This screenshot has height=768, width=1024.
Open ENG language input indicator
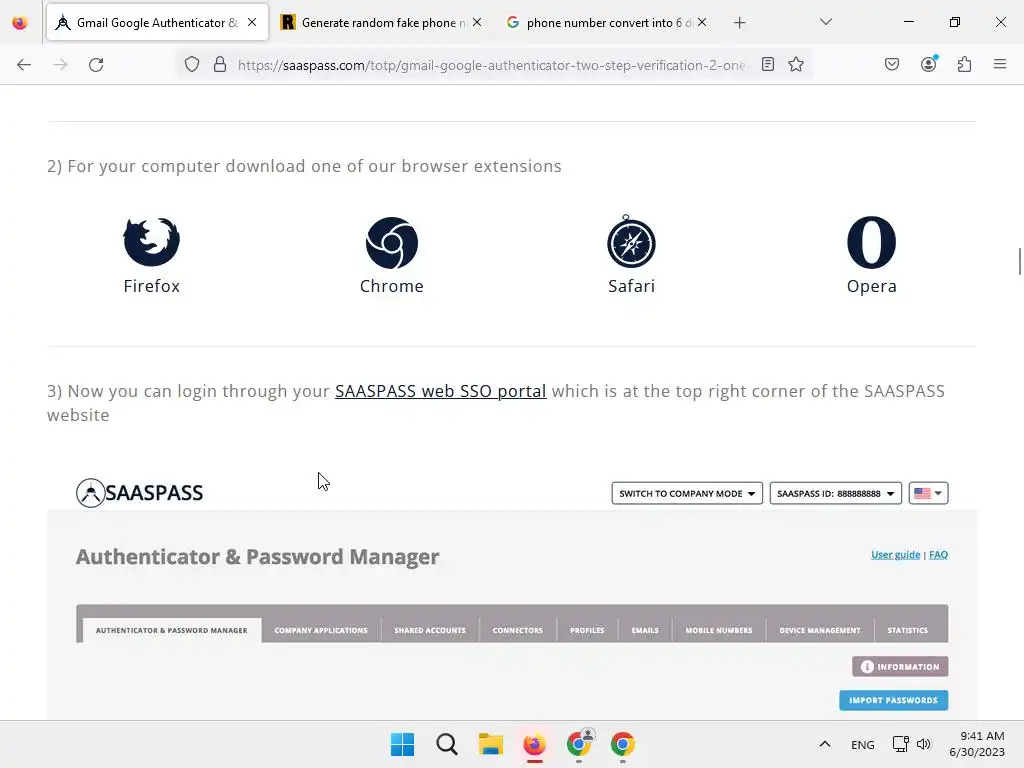click(863, 744)
